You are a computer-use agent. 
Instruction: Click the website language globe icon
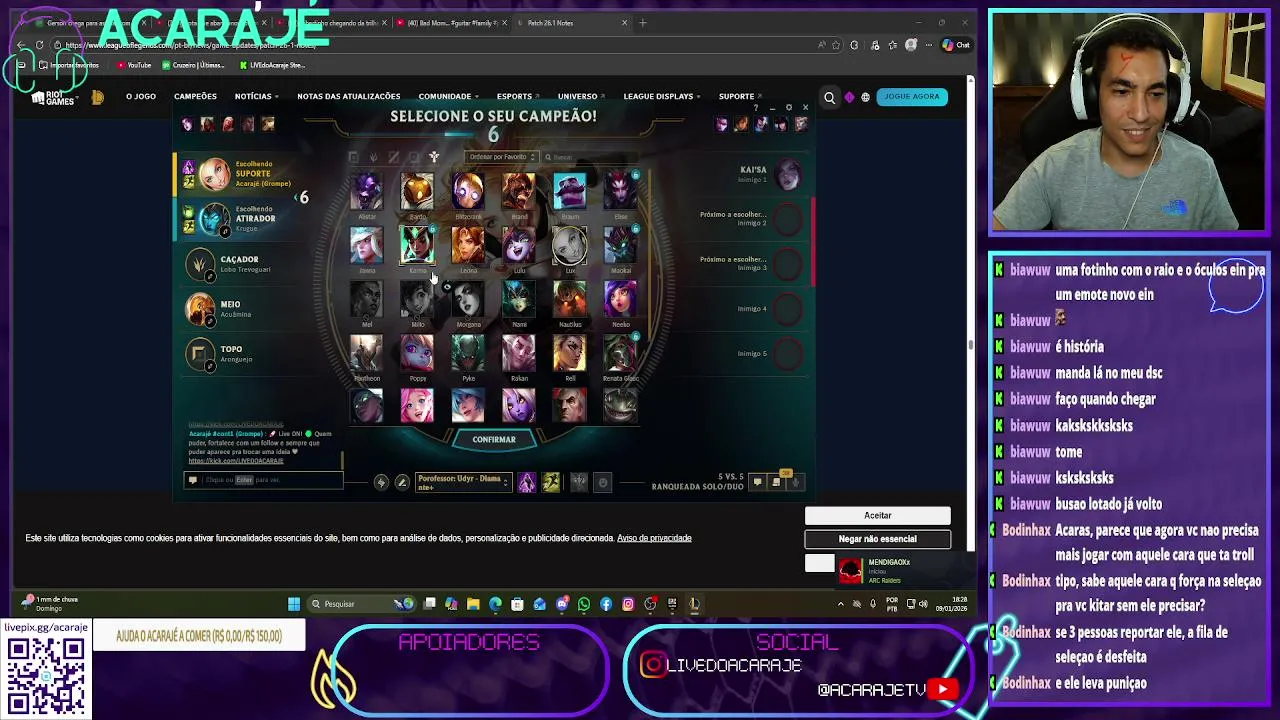(865, 97)
